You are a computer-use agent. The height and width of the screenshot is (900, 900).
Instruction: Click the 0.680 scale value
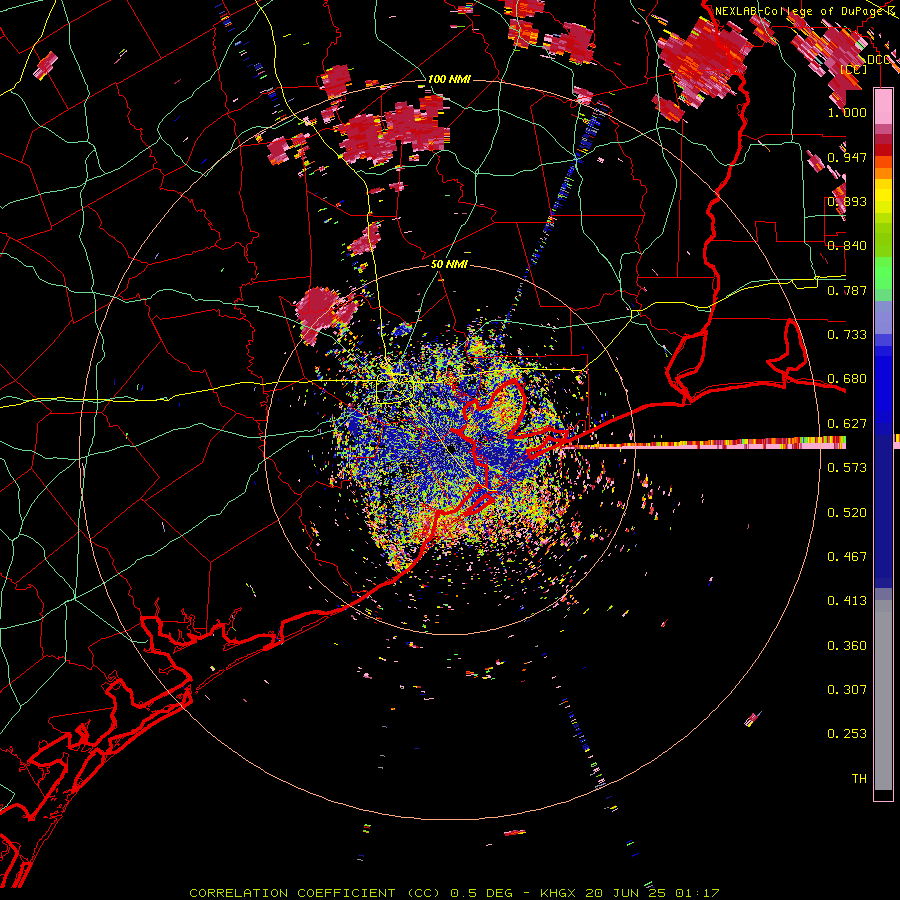[847, 379]
